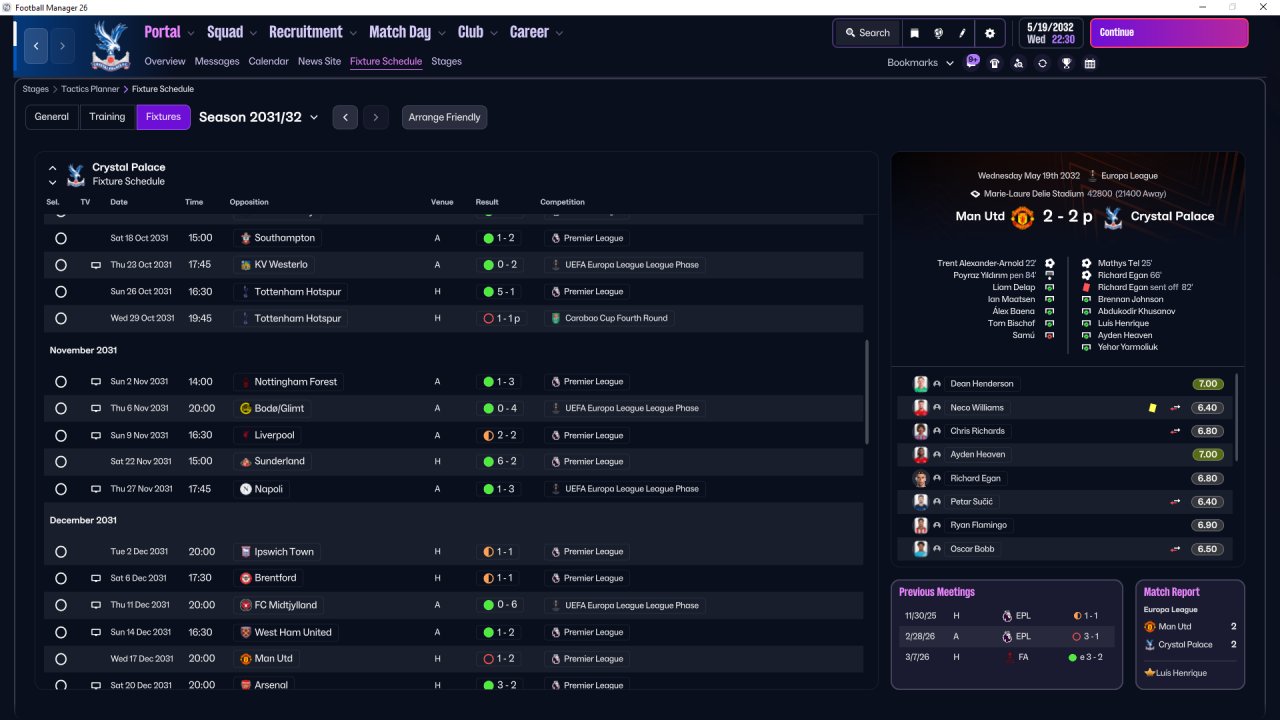The width and height of the screenshot is (1280, 720).
Task: Open the world globe icon in top bar
Action: tap(939, 33)
